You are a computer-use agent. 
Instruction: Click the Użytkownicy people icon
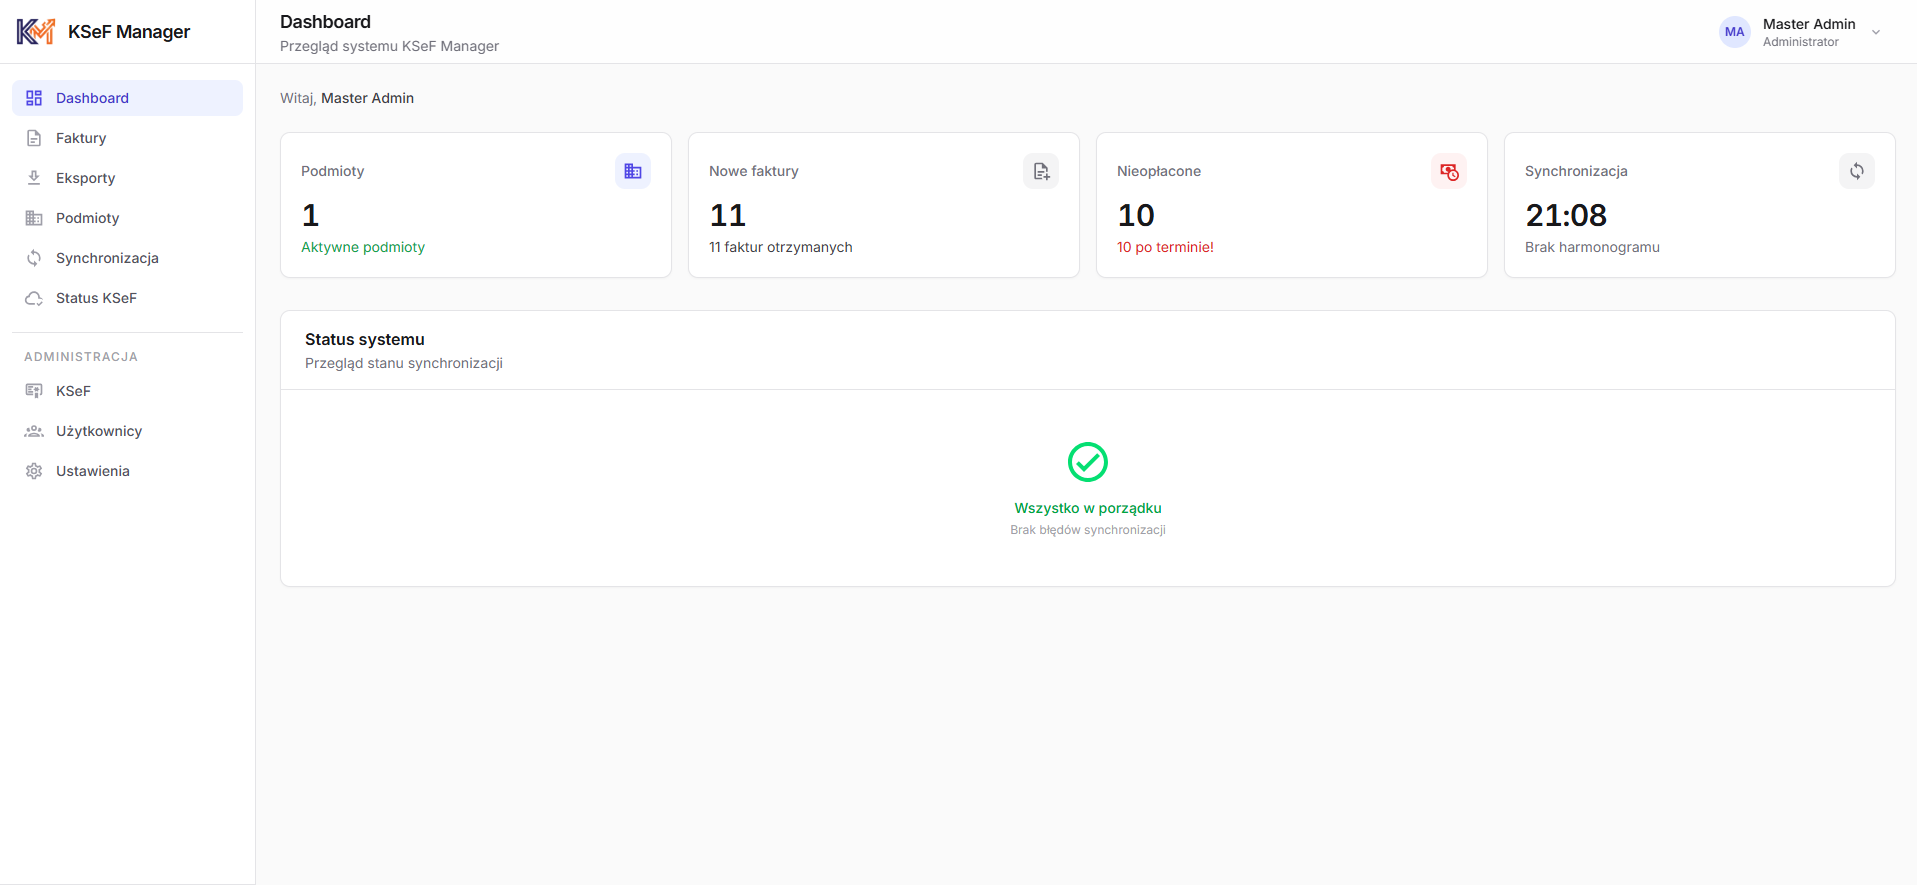(x=34, y=431)
